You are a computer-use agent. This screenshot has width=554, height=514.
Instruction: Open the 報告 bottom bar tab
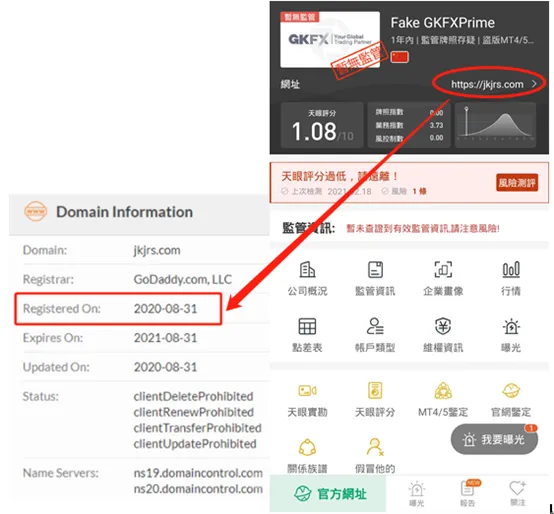tap(467, 494)
